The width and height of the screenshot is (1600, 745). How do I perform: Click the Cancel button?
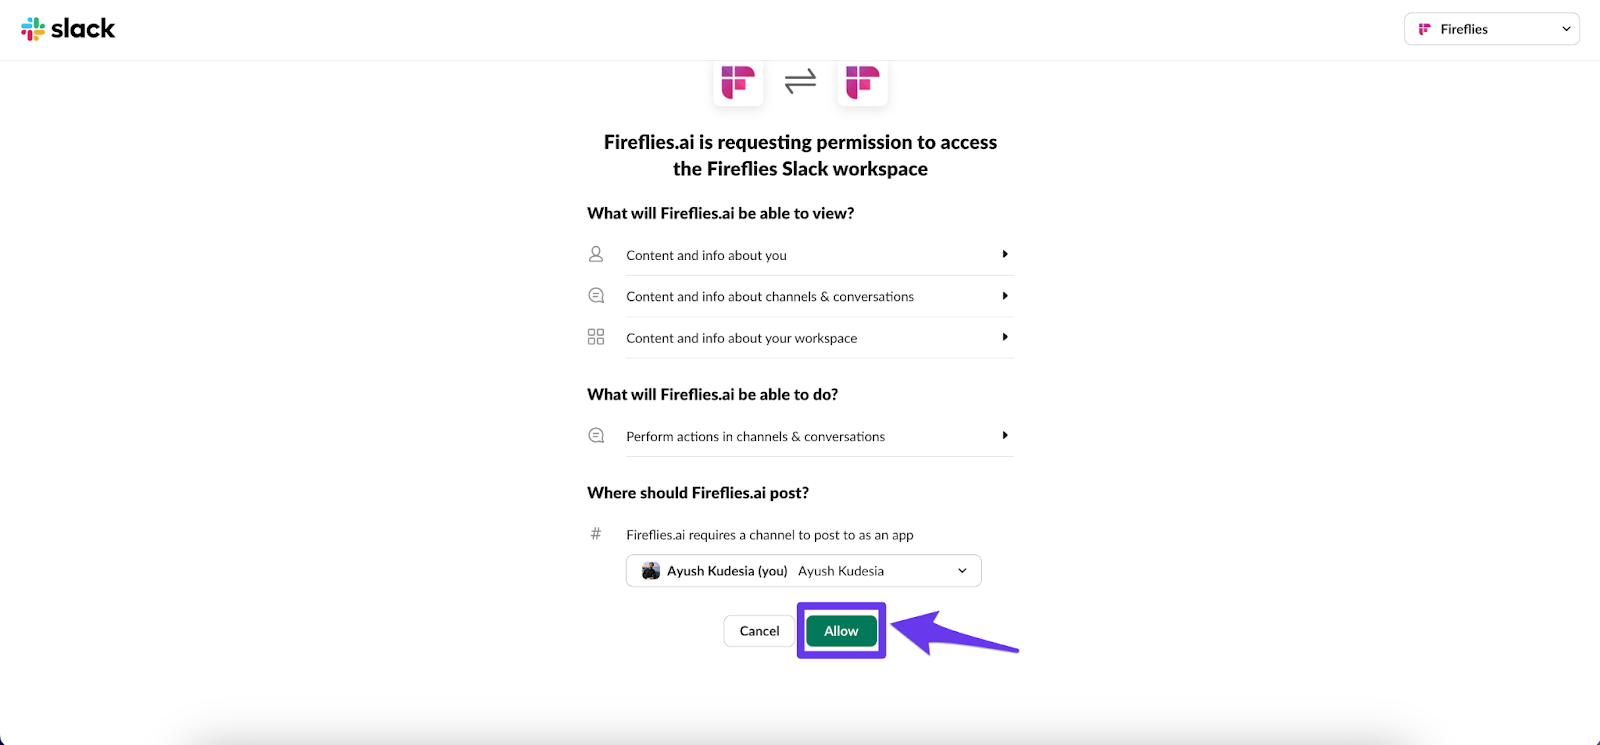click(x=759, y=631)
